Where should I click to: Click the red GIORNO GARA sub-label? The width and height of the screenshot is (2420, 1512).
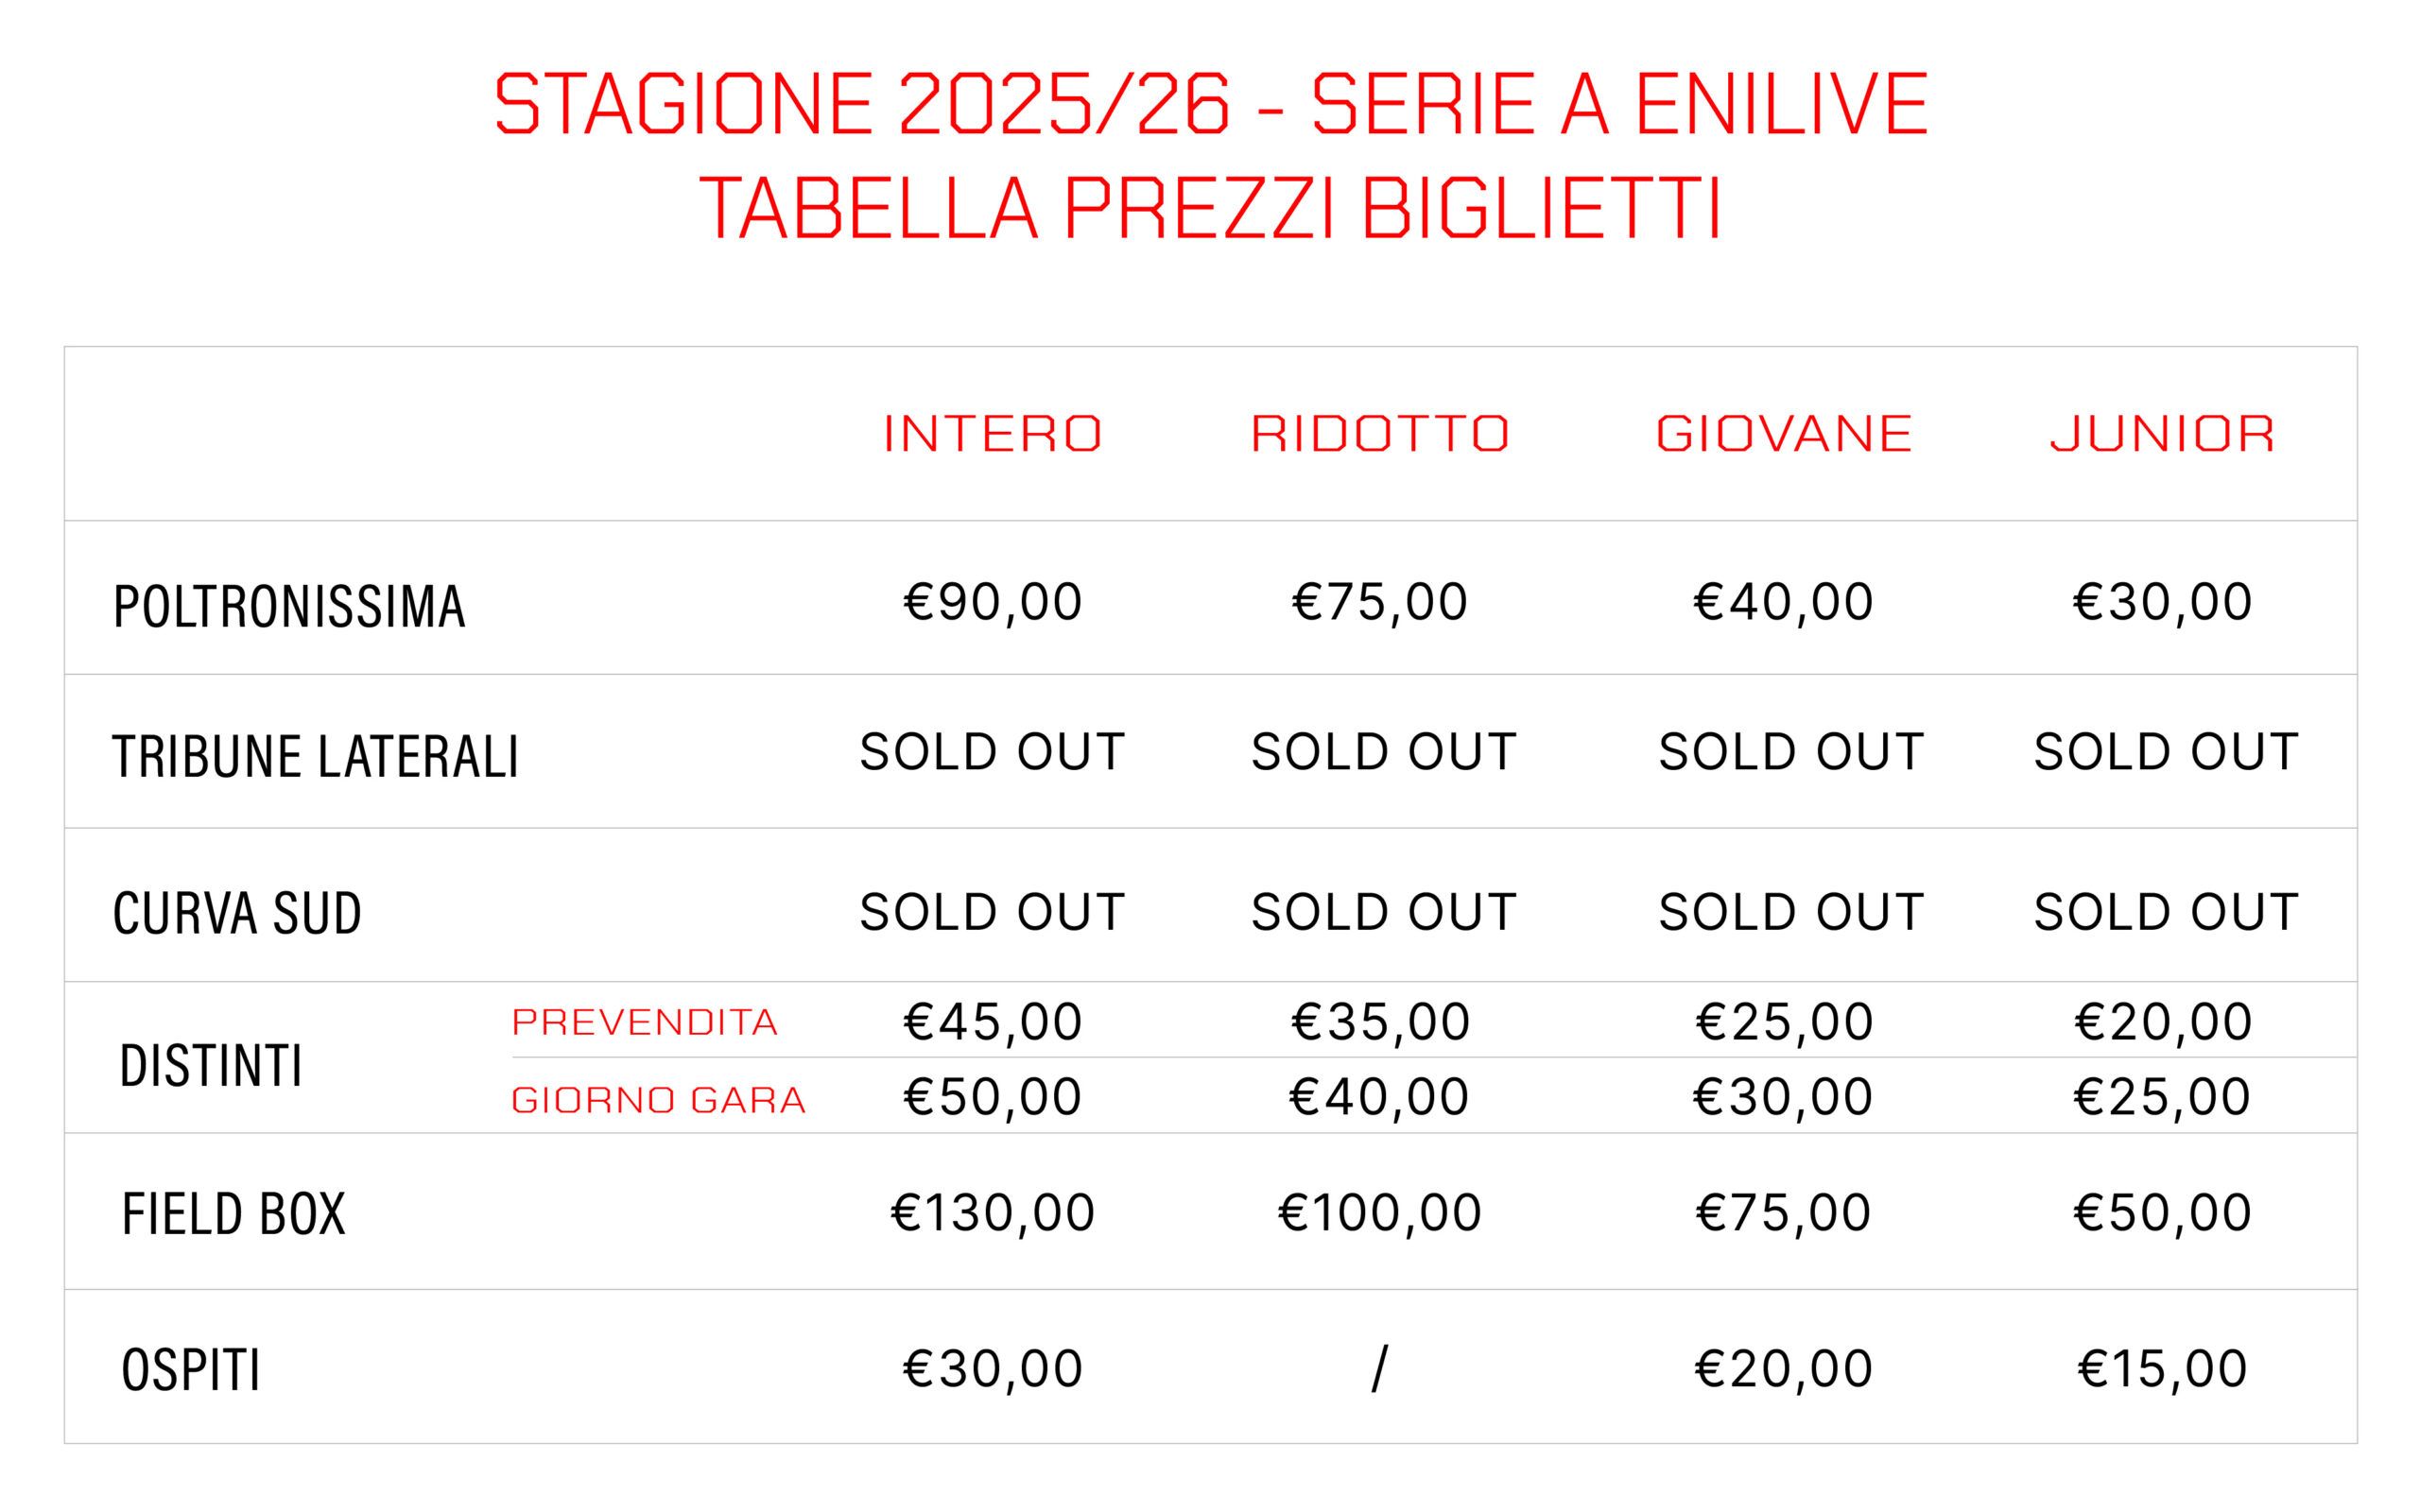[x=658, y=1100]
